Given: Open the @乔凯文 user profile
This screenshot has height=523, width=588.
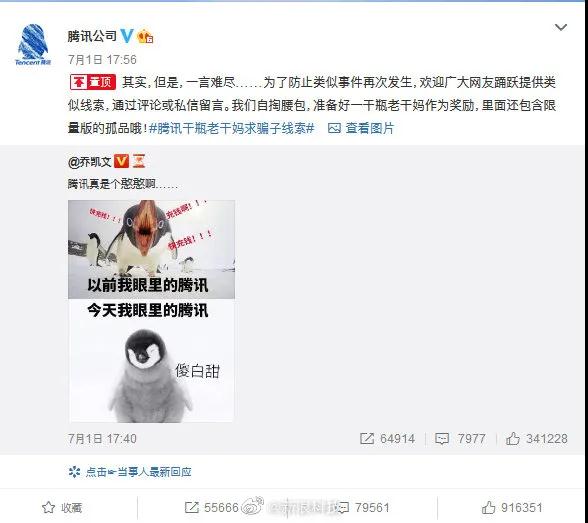Looking at the screenshot, I should point(90,162).
